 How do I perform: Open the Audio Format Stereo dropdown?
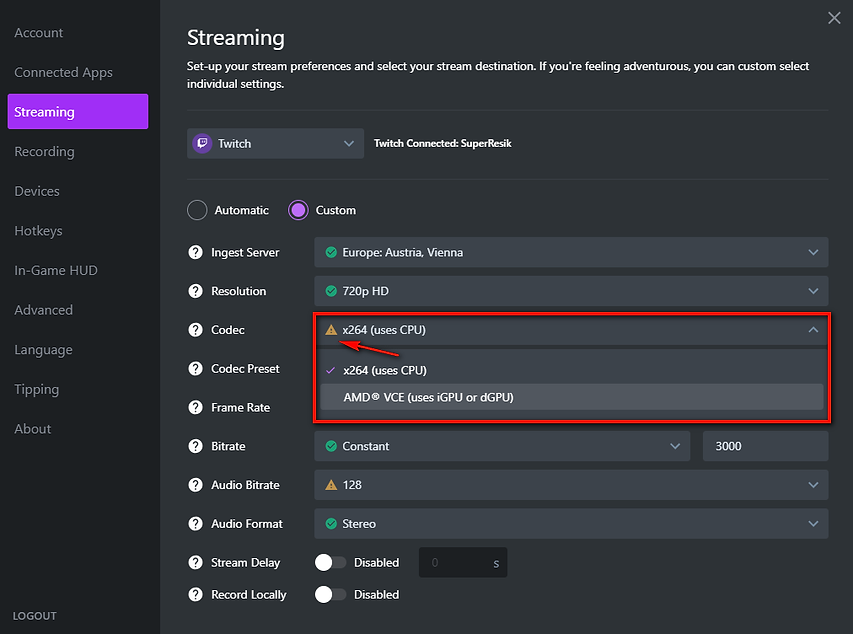click(571, 524)
